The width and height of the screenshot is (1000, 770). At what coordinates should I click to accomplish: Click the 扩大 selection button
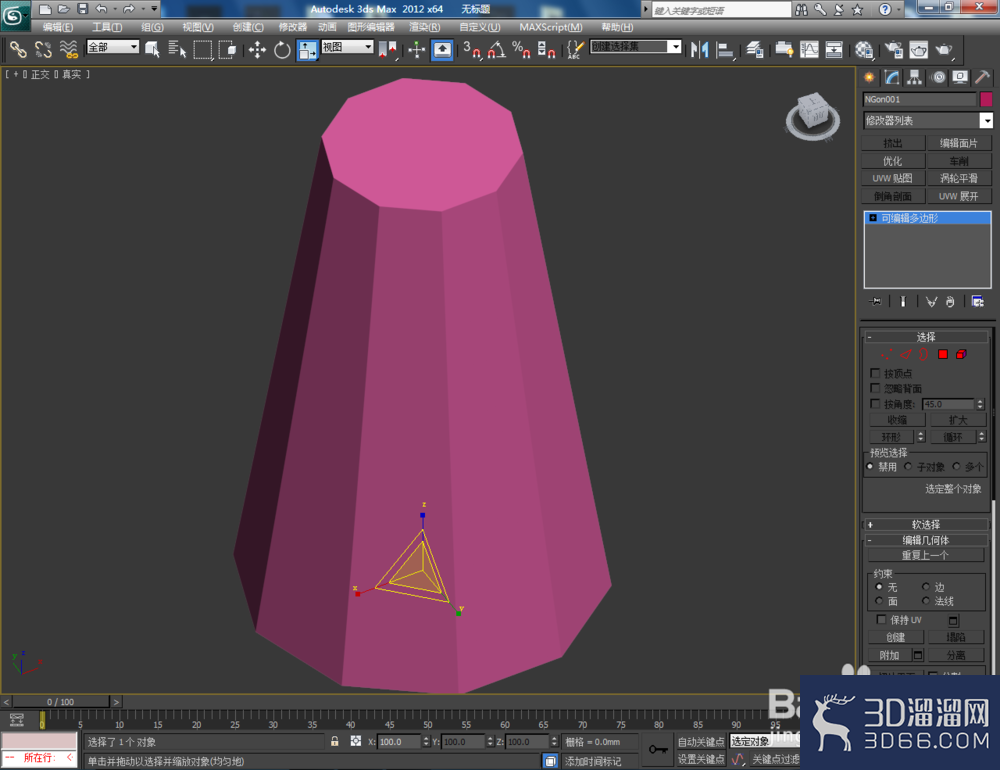point(958,420)
